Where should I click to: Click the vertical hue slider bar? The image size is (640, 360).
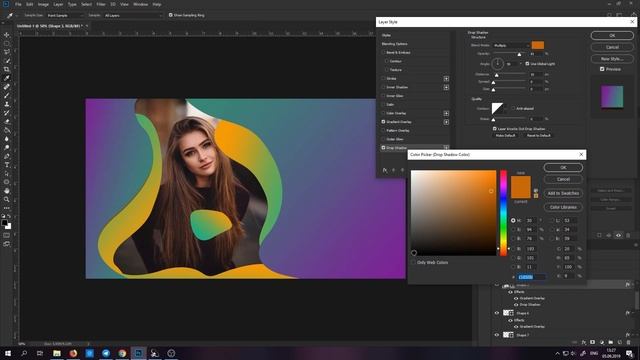pyautogui.click(x=503, y=213)
